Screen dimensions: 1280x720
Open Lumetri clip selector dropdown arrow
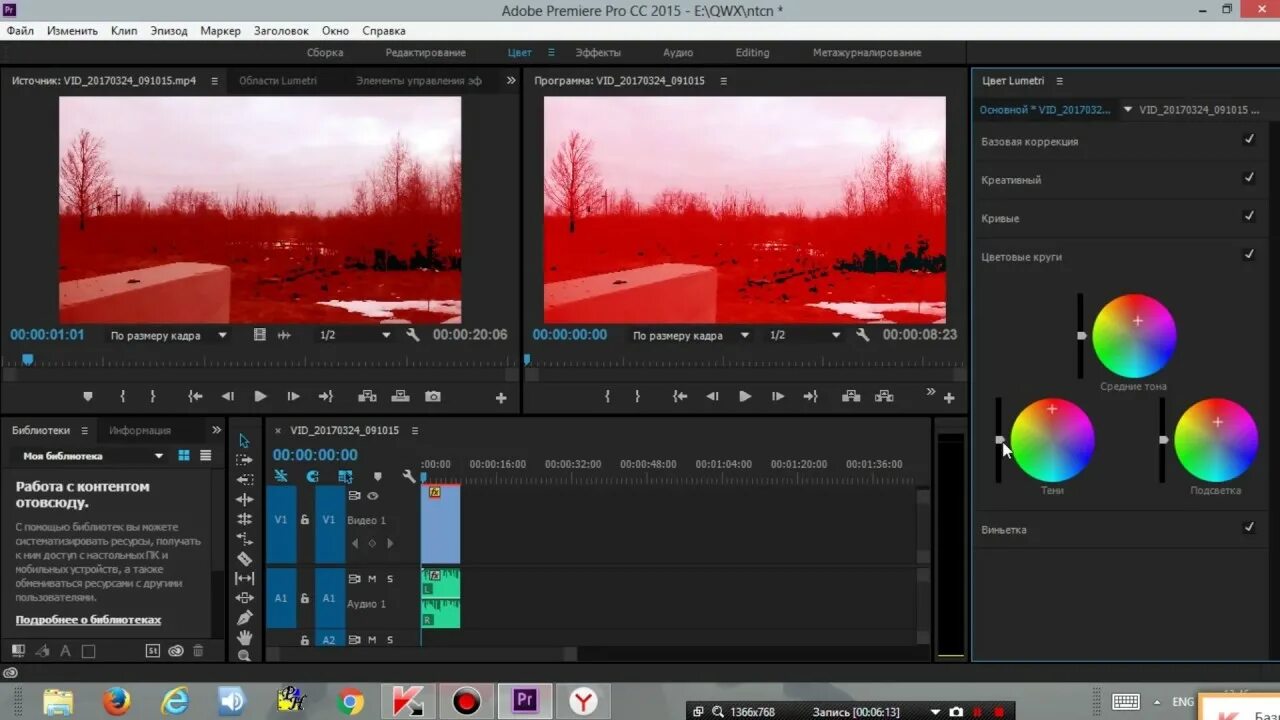click(1128, 110)
